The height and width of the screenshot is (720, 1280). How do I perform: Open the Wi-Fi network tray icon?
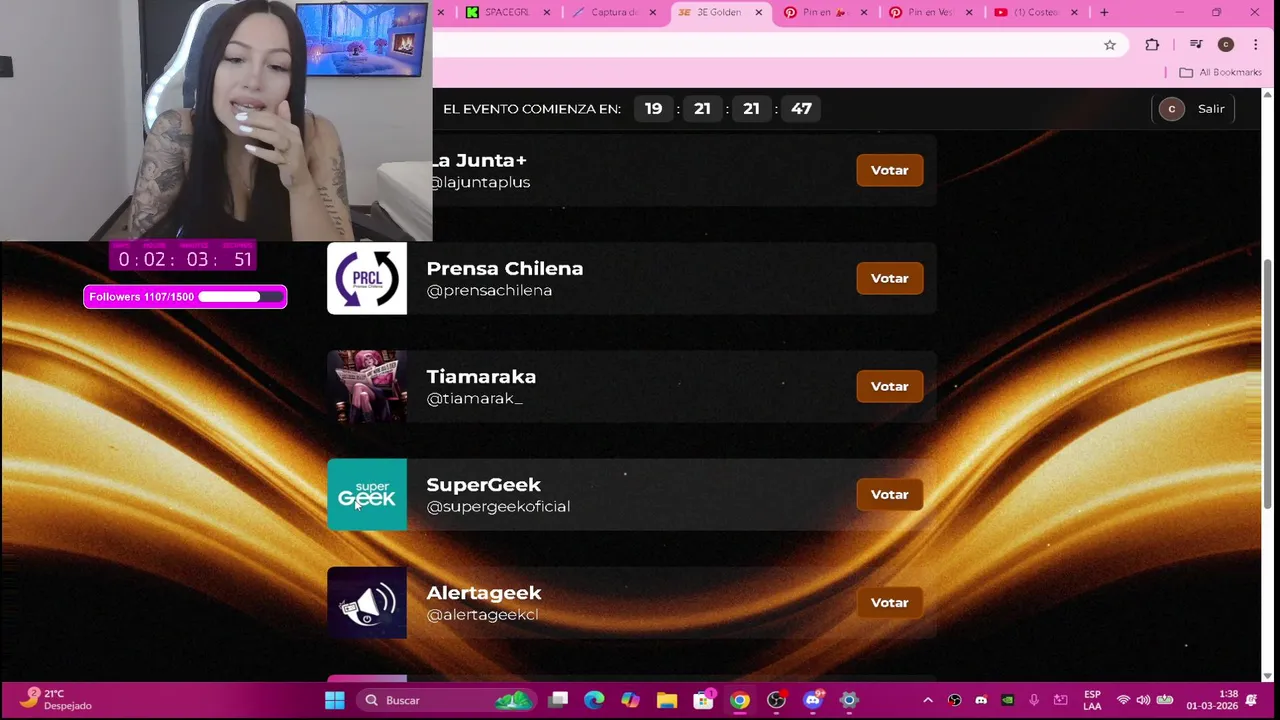click(x=1123, y=700)
